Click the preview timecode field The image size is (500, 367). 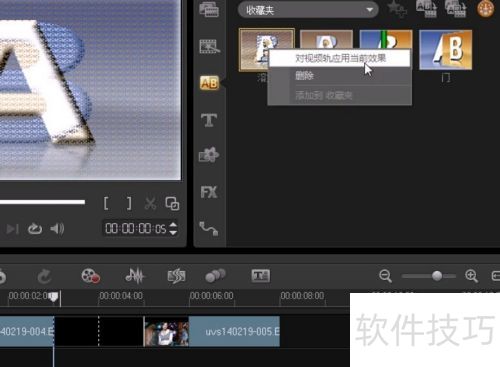[135, 229]
